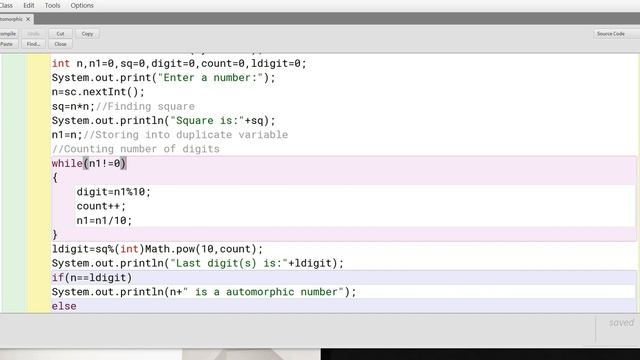This screenshot has height=360, width=640.
Task: Click the '//Storing into duplicate variable' comment
Action: click(186, 135)
